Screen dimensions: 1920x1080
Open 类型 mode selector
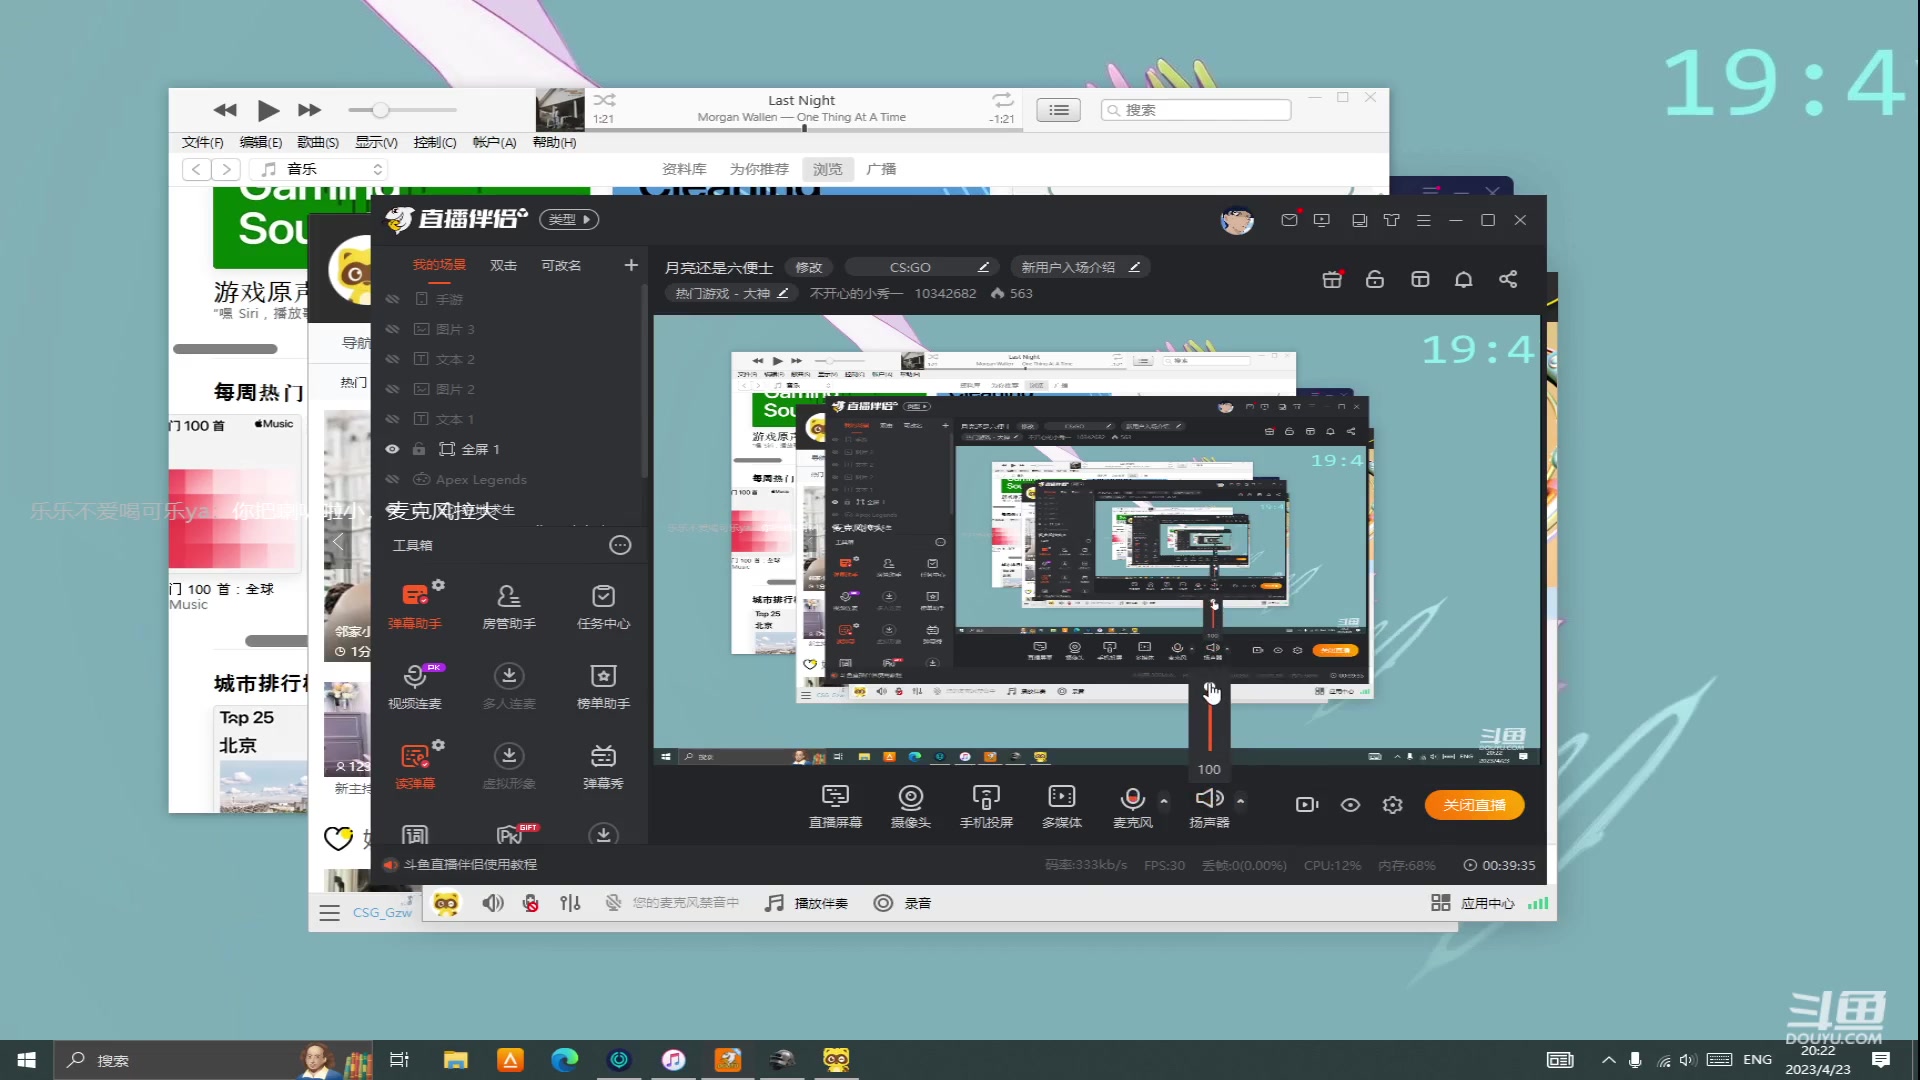(x=569, y=219)
